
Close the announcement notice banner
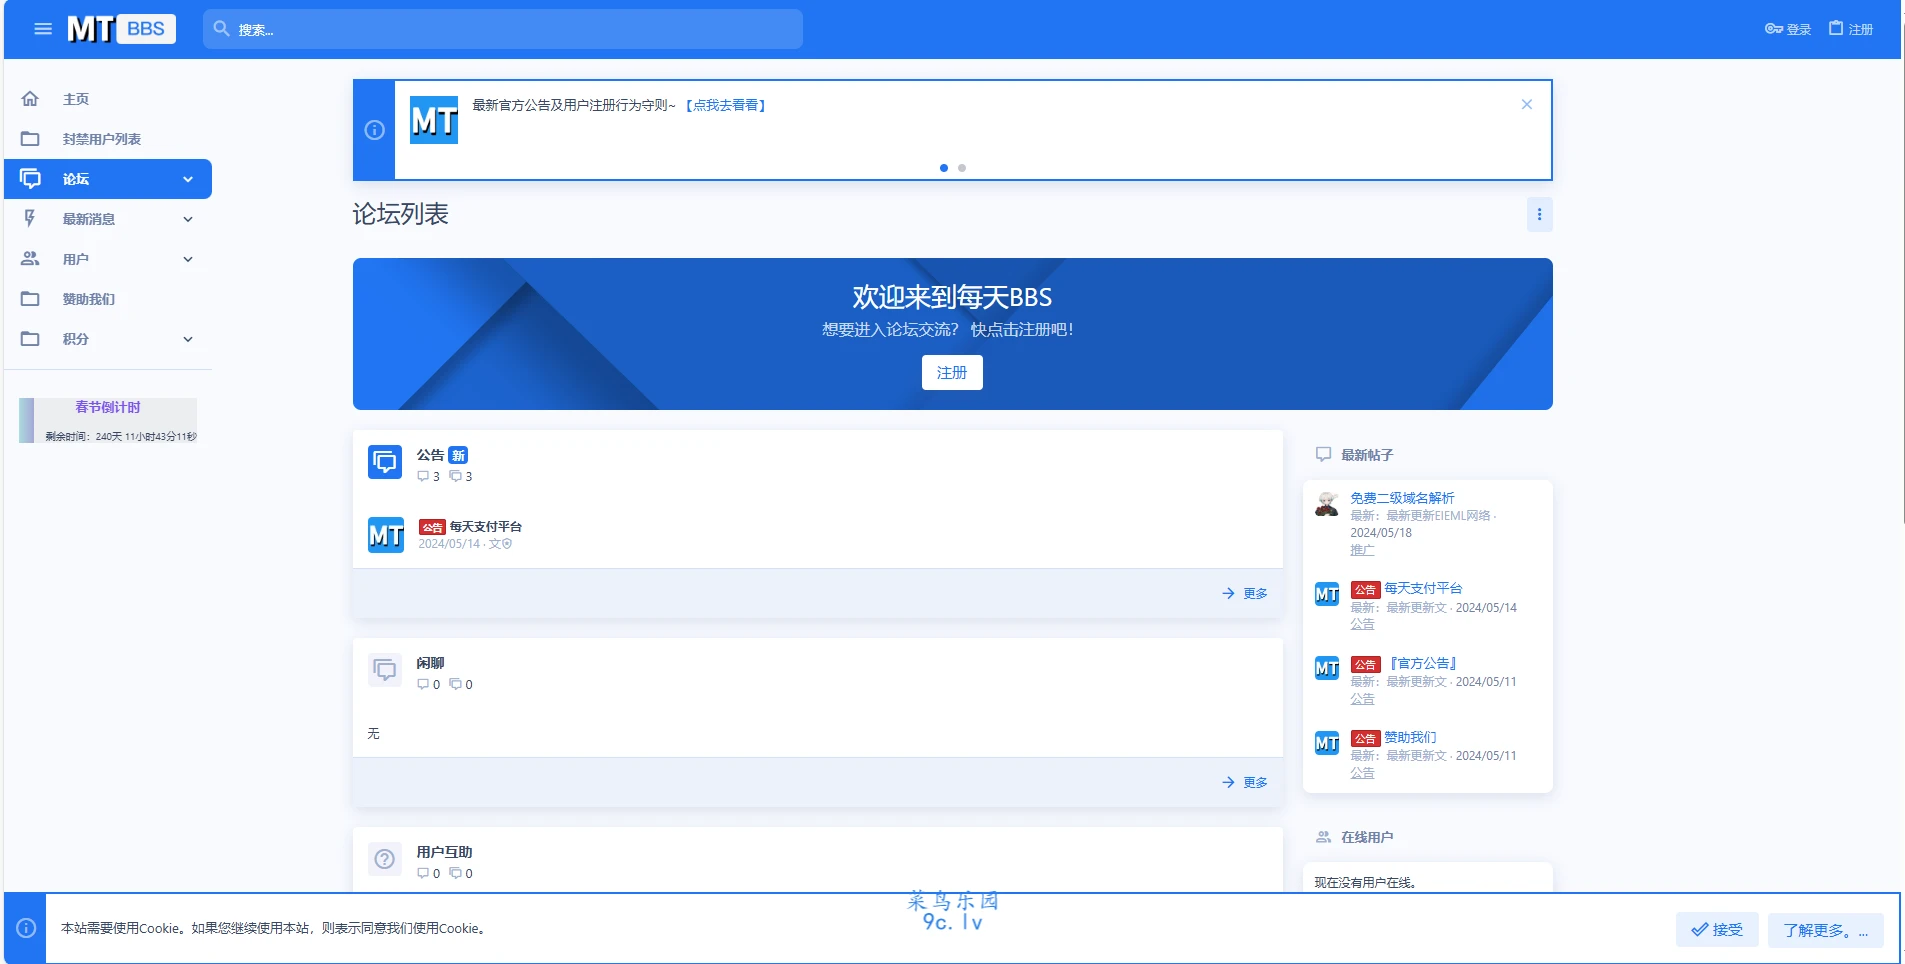tap(1526, 104)
